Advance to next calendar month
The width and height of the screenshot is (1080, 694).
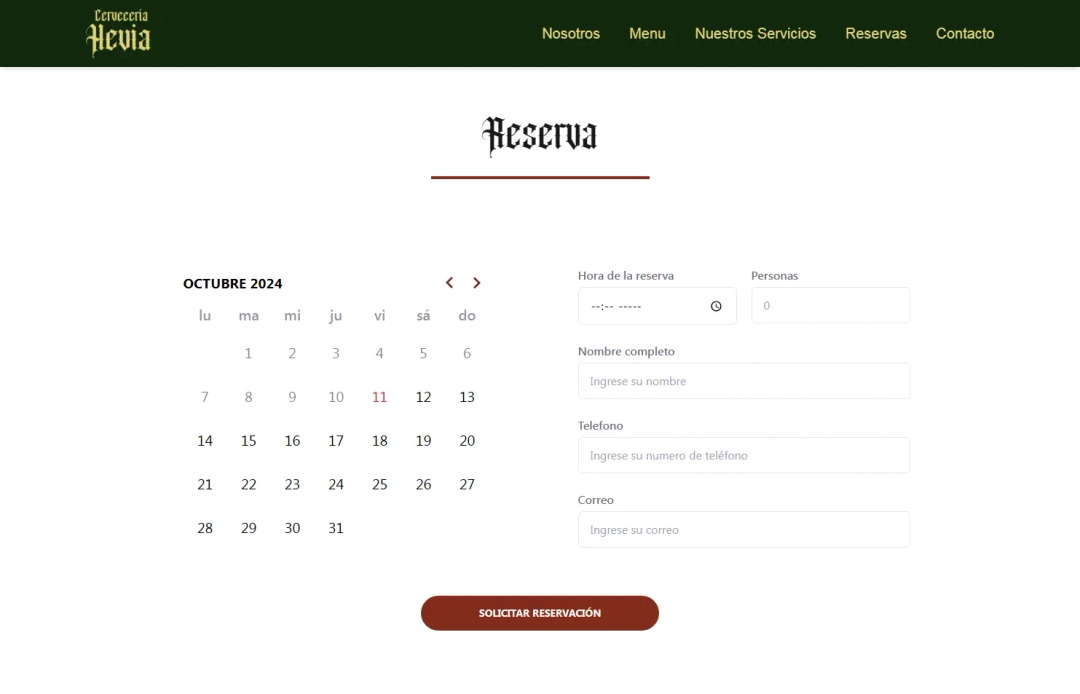[x=477, y=283]
